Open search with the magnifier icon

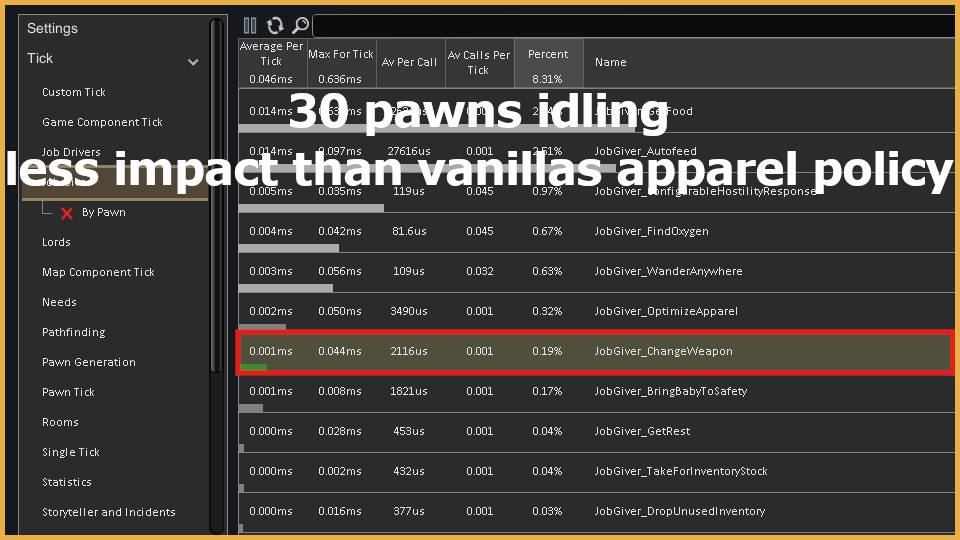click(x=300, y=26)
